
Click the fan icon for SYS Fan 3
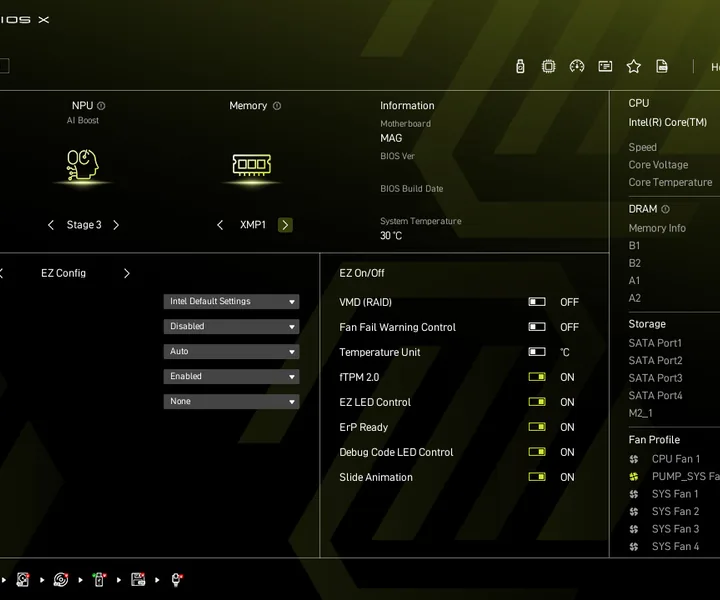tap(634, 529)
